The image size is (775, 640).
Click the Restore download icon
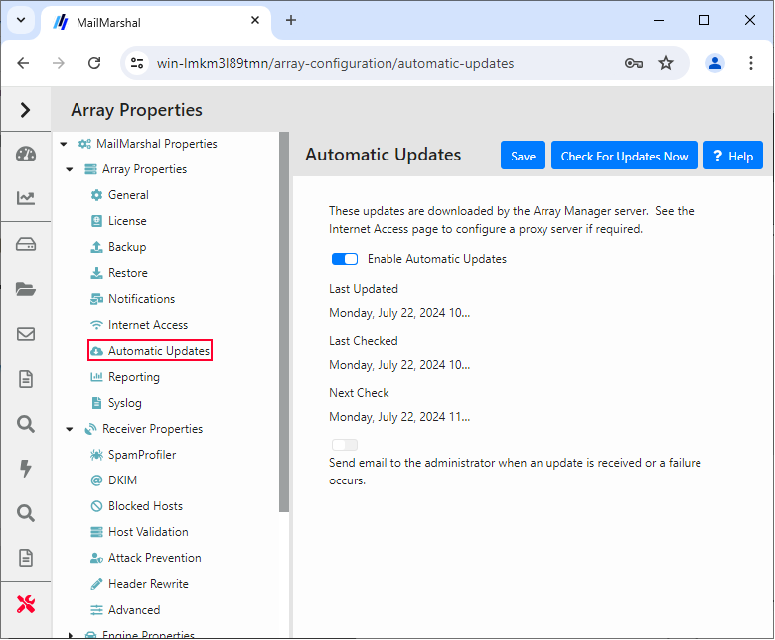96,273
